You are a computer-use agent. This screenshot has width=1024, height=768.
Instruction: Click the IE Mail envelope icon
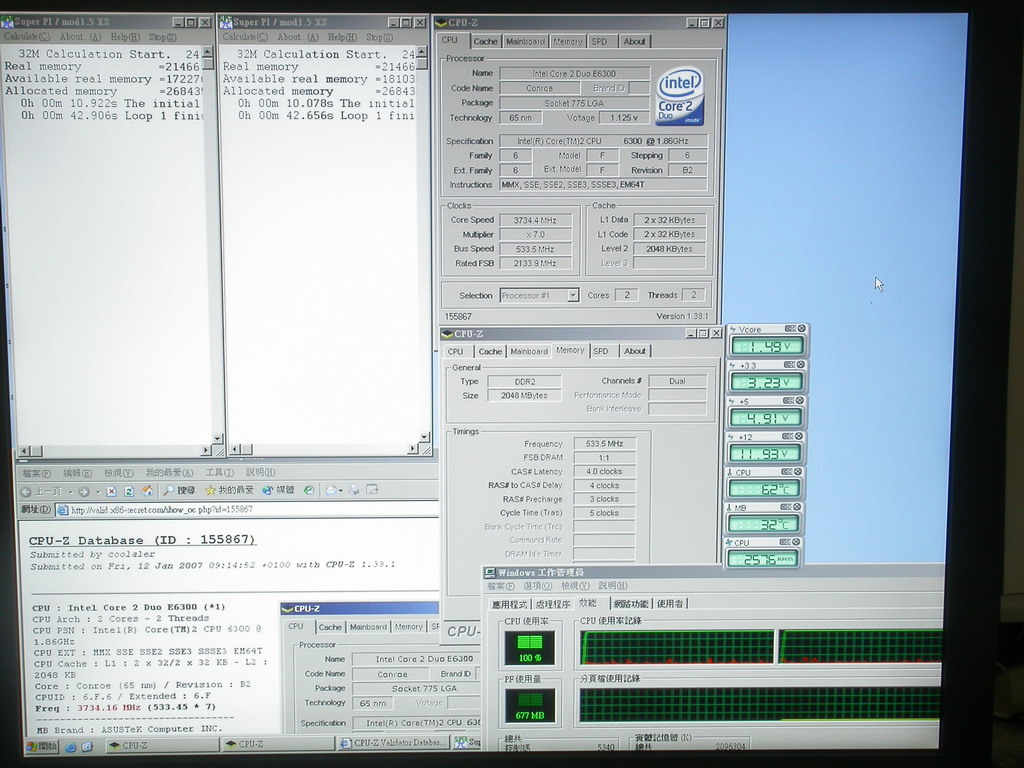coord(331,490)
